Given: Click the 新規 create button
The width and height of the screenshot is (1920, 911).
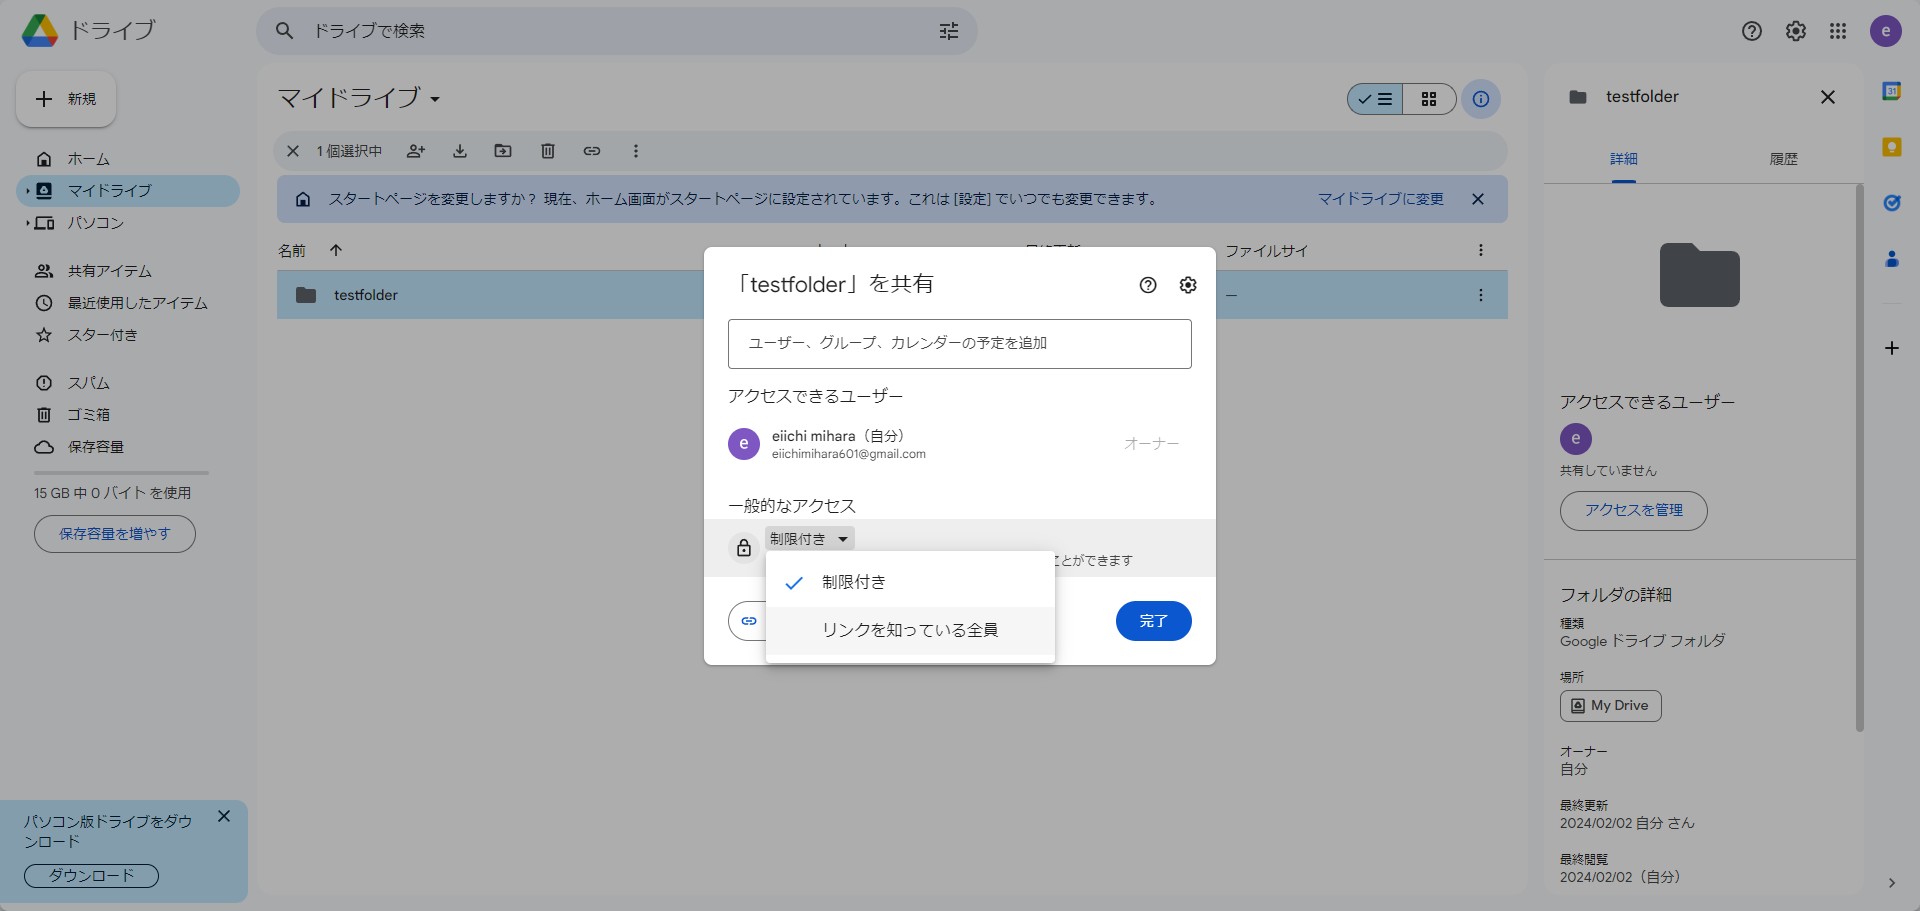Looking at the screenshot, I should coord(66,99).
